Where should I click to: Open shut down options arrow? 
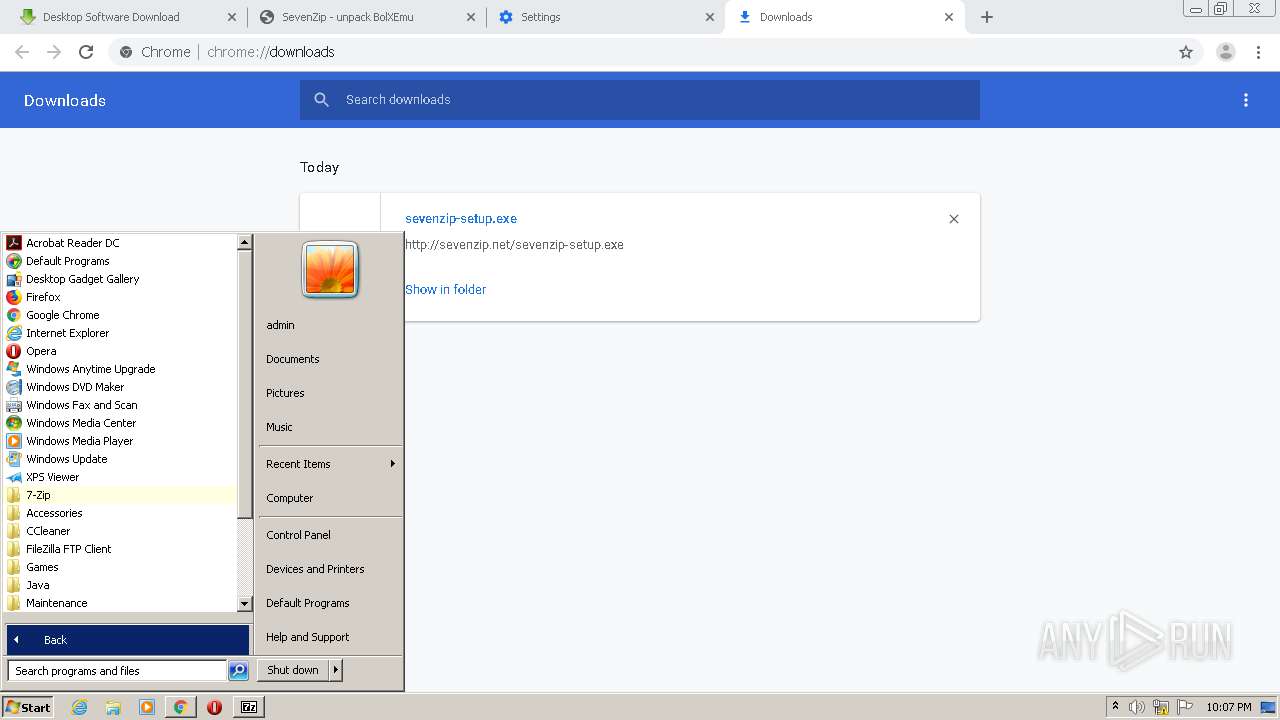click(336, 670)
